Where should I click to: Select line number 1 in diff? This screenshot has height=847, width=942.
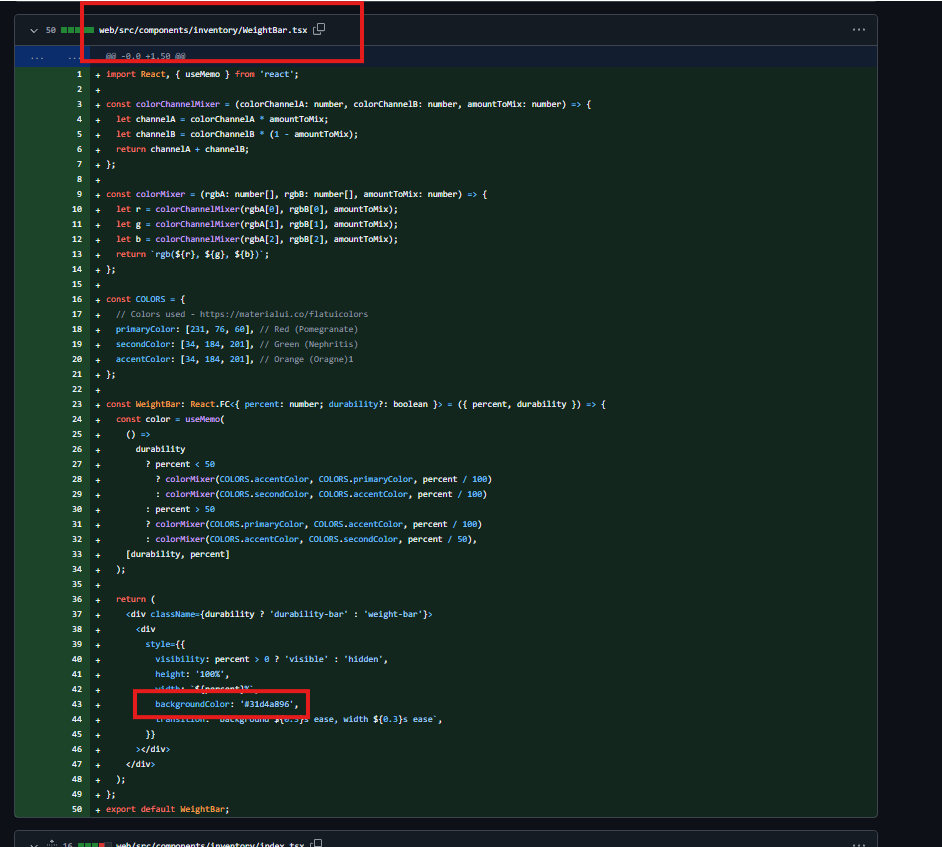pyautogui.click(x=78, y=75)
